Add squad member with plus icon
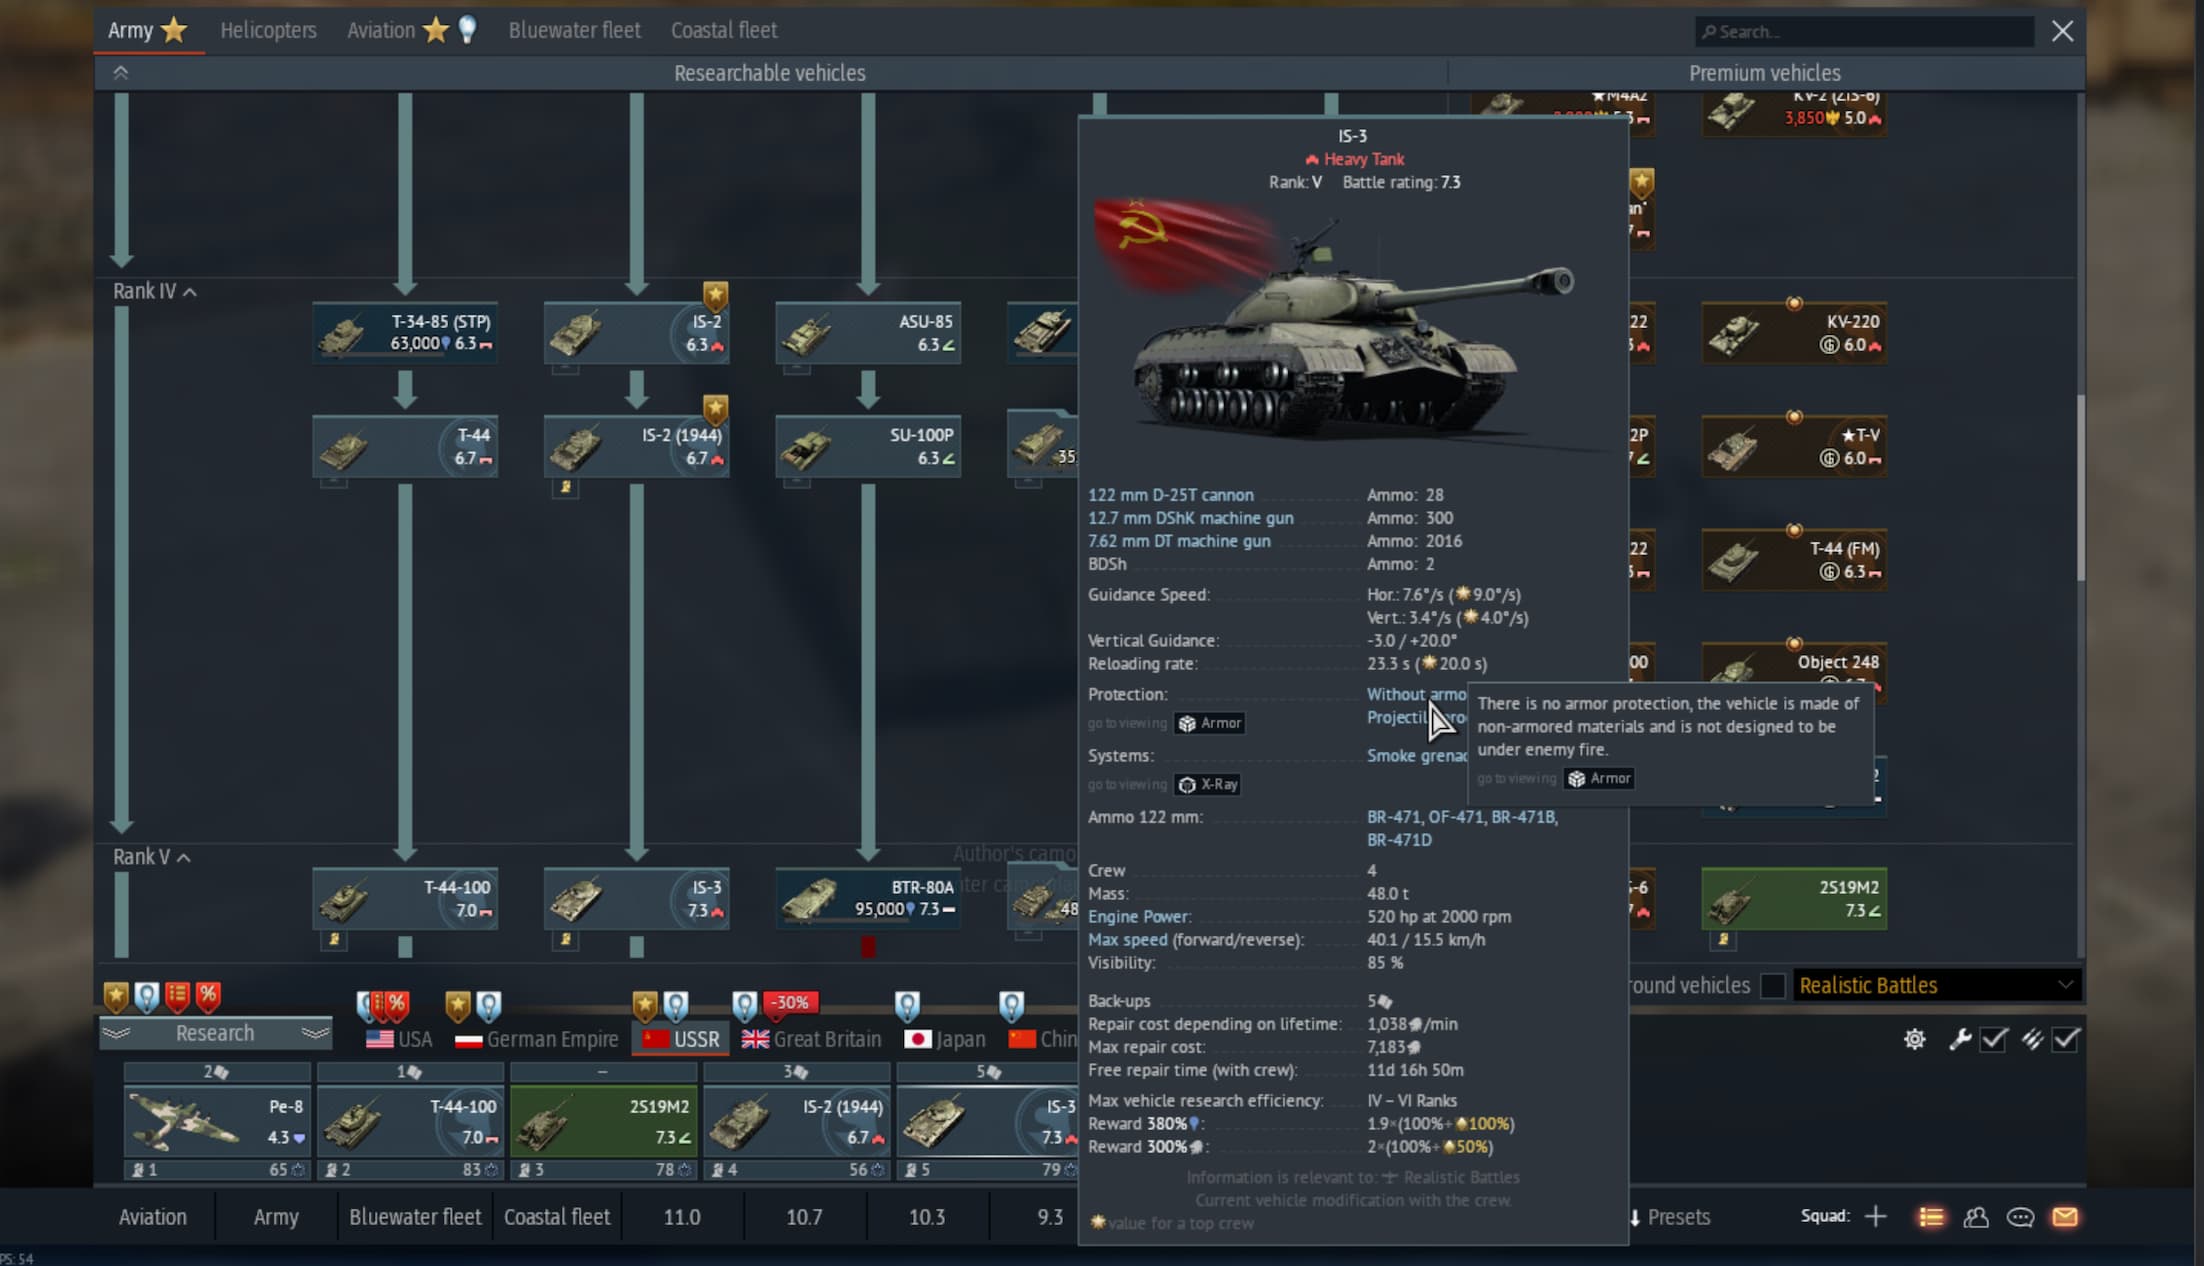Image resolution: width=2204 pixels, height=1266 pixels. pyautogui.click(x=1876, y=1216)
